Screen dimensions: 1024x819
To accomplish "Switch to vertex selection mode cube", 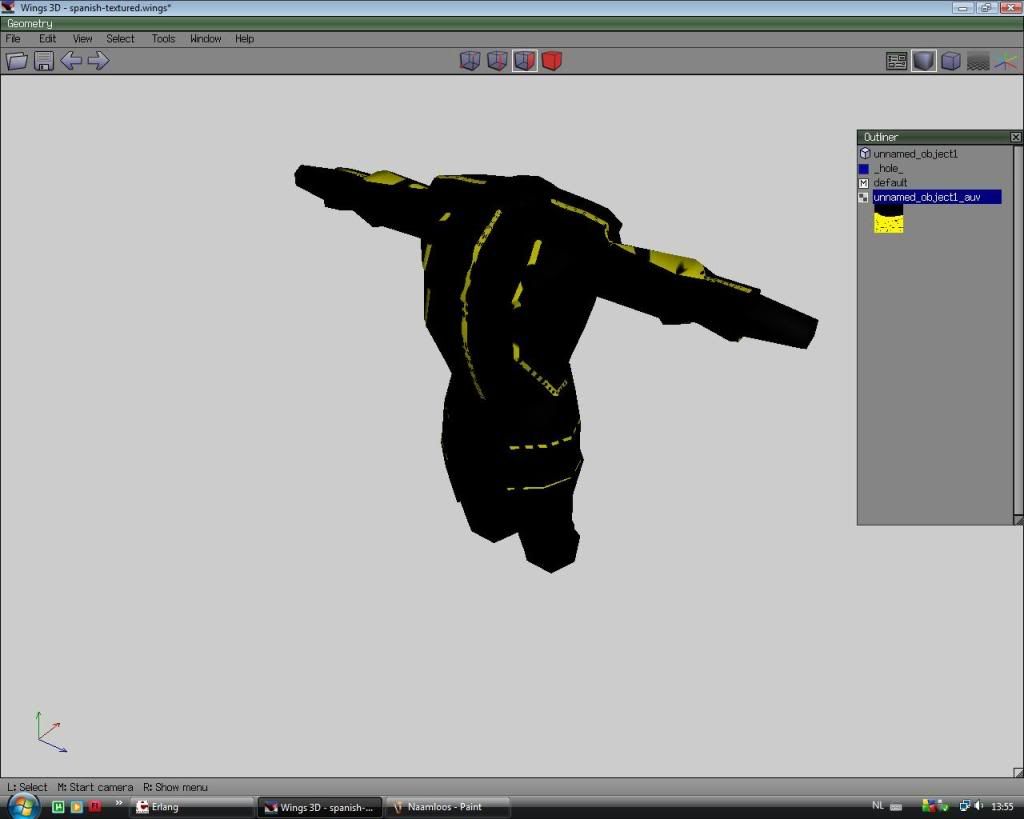I will click(470, 61).
